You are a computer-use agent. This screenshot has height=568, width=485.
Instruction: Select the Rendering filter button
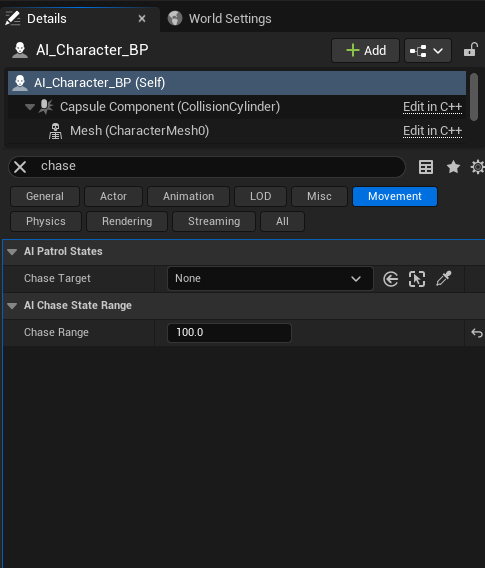click(127, 221)
